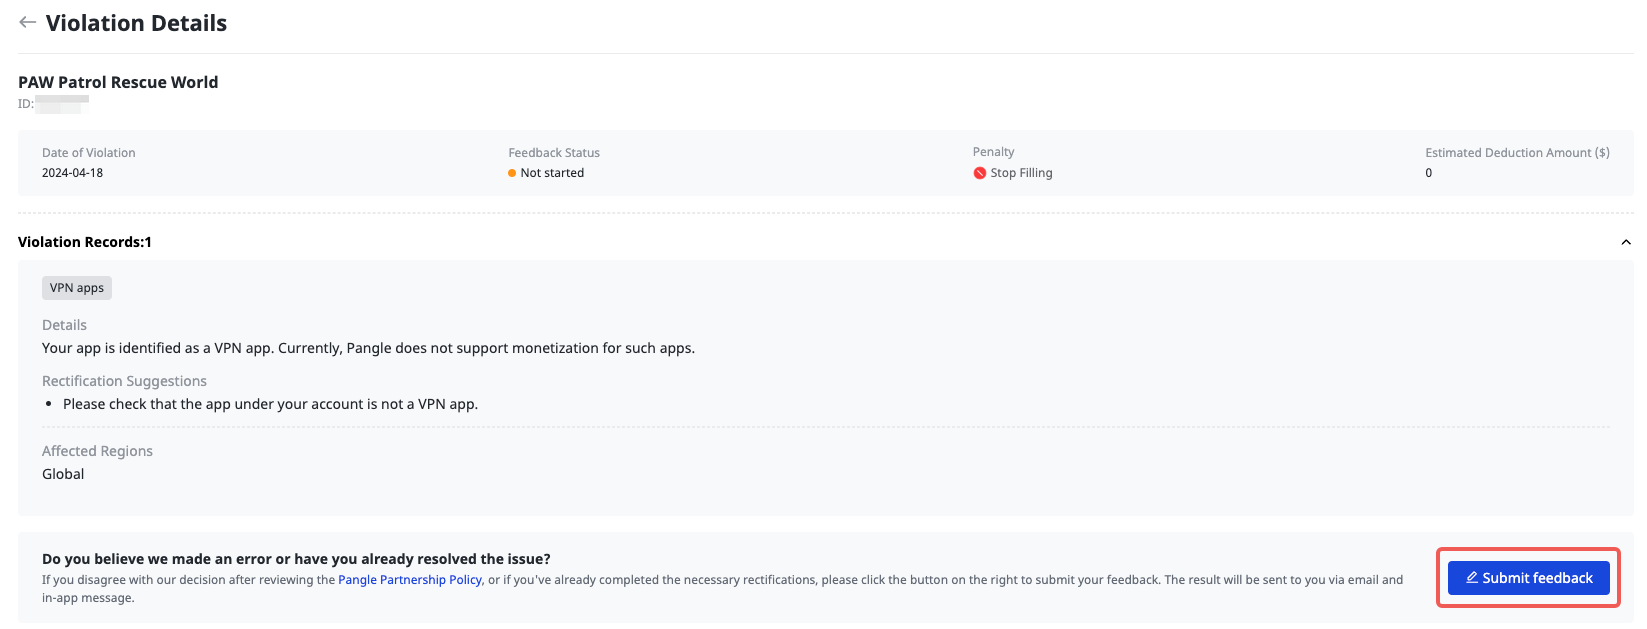Click the Violation Records:1 heading
This screenshot has width=1647, height=629.
coord(85,242)
